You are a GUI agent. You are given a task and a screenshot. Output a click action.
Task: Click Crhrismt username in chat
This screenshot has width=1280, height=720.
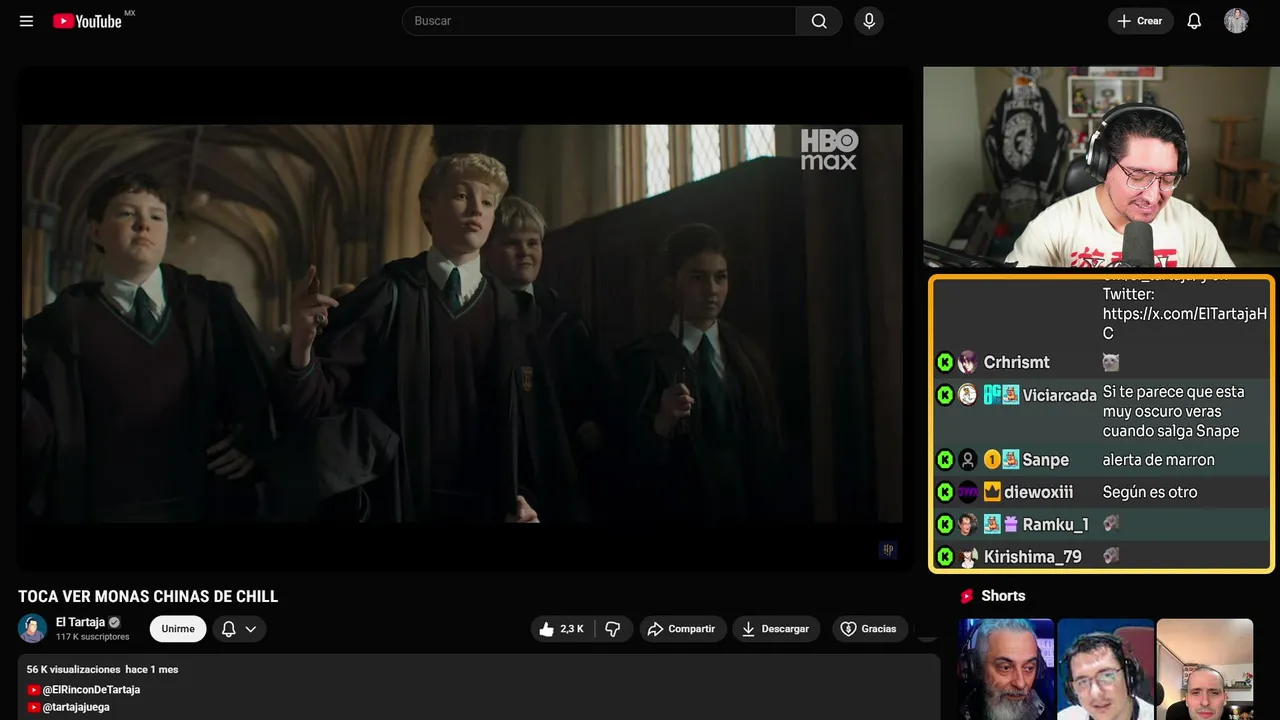click(1016, 362)
